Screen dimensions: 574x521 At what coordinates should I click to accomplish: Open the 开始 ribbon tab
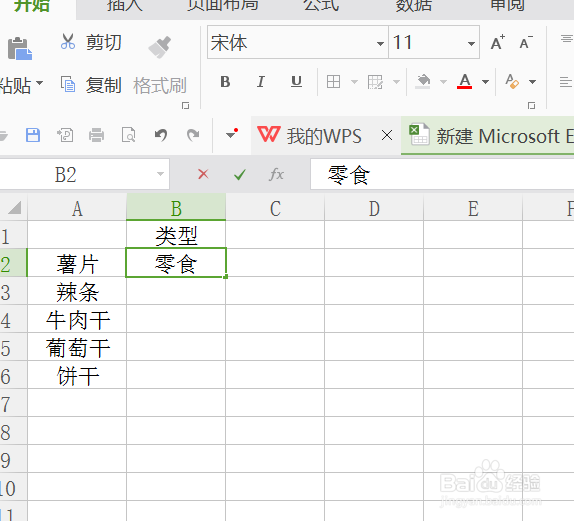(32, 6)
